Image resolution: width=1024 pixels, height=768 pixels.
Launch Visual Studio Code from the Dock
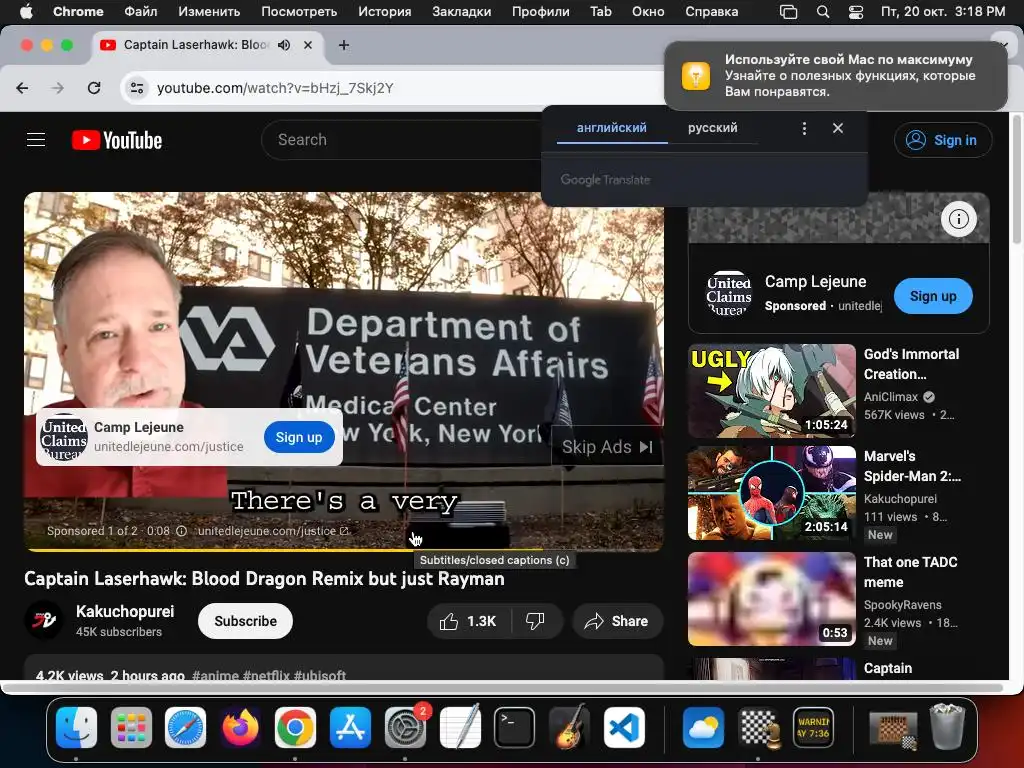tap(624, 727)
